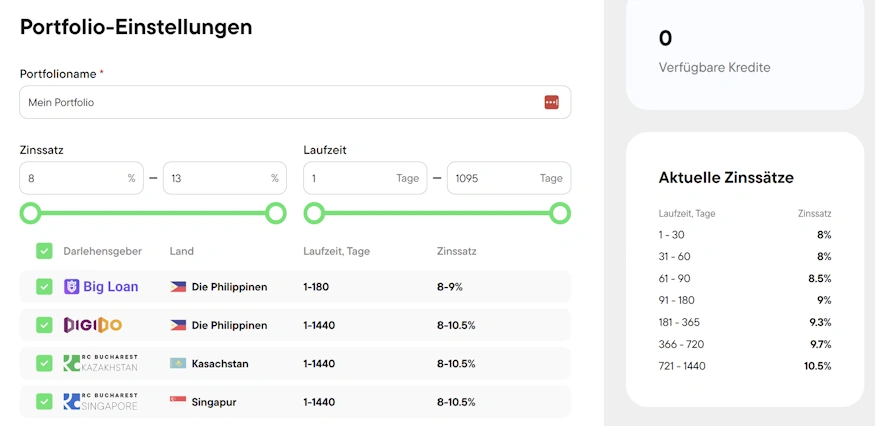The height and width of the screenshot is (426, 875).
Task: Click the right Laufzeit slider handle
Action: point(560,213)
